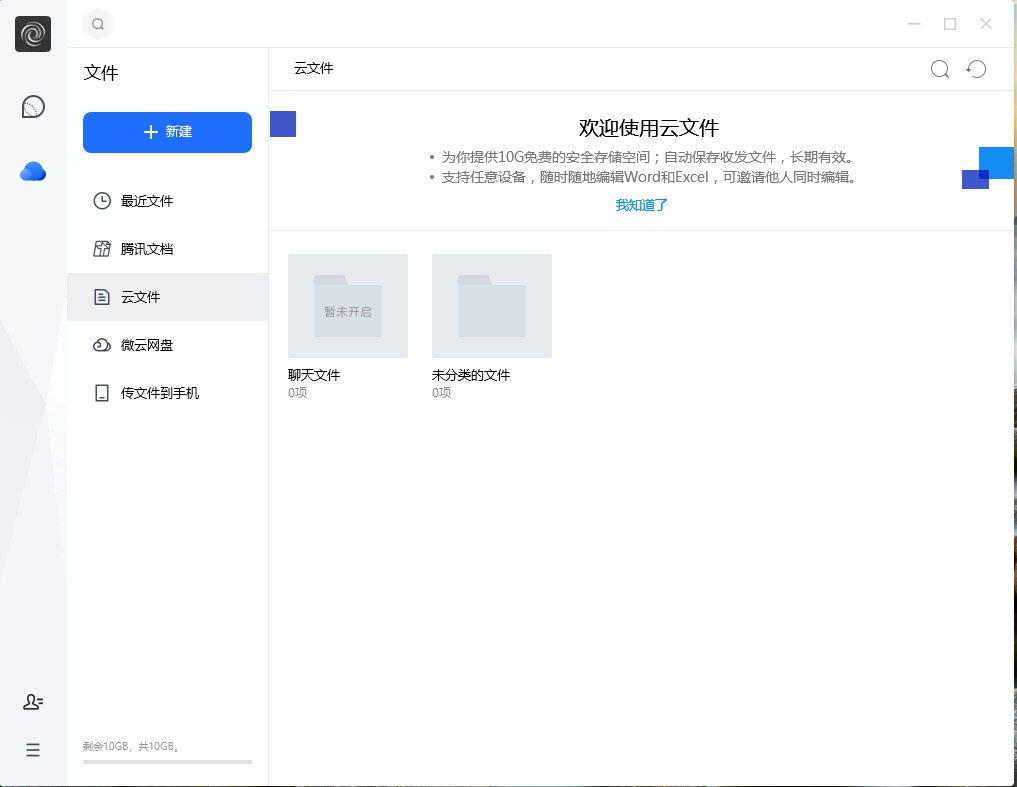
Task: Close the window
Action: pos(986,24)
